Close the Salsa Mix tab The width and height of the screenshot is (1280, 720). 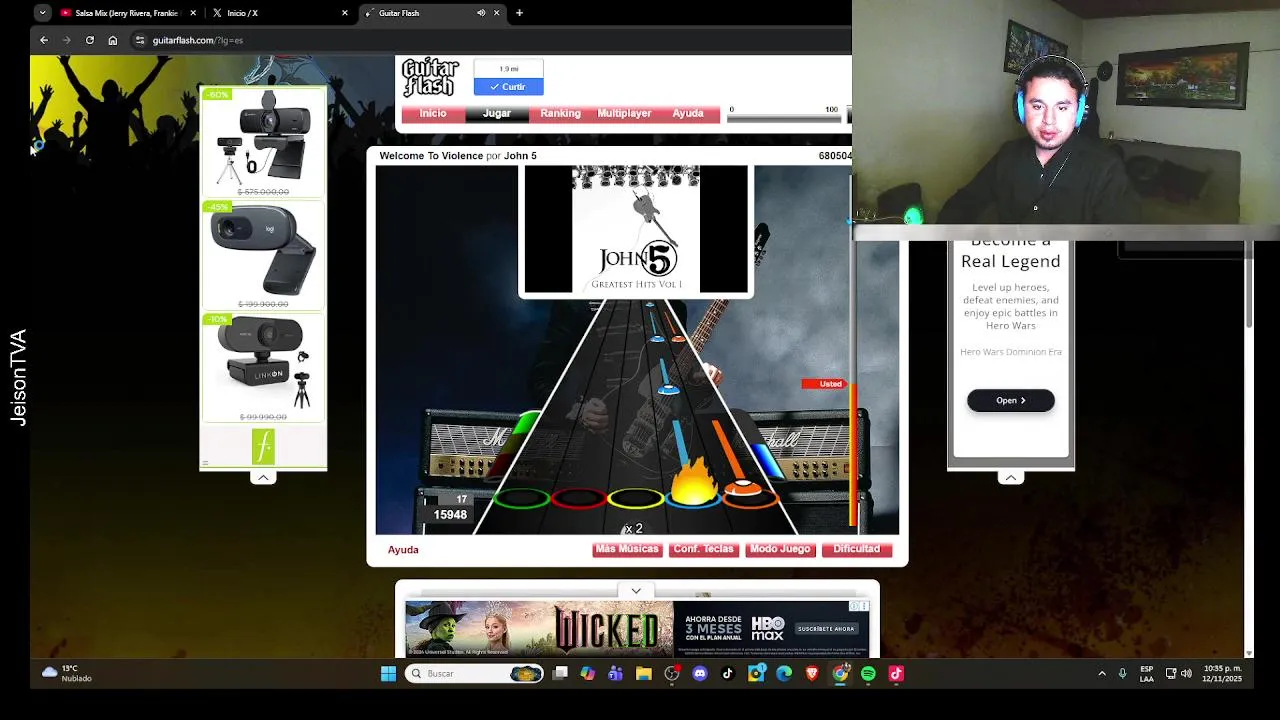point(193,13)
